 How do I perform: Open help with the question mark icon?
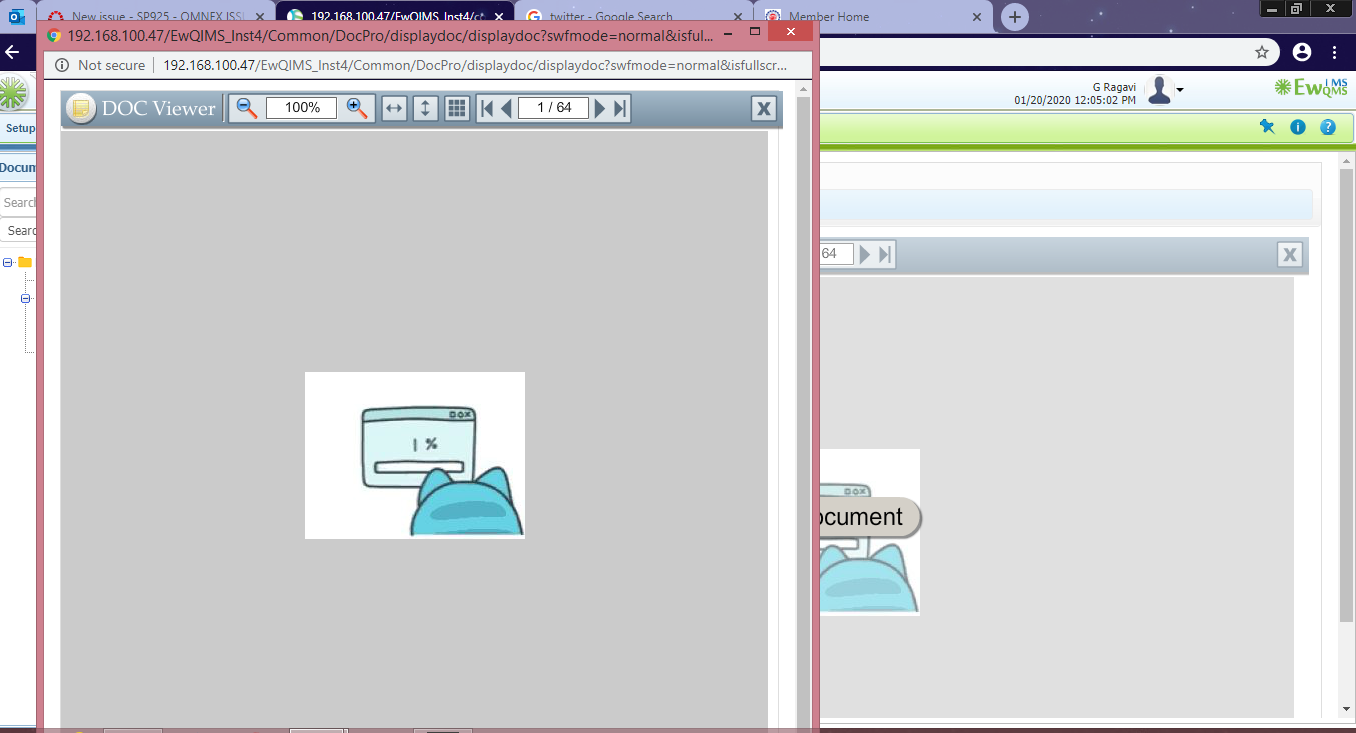point(1328,127)
